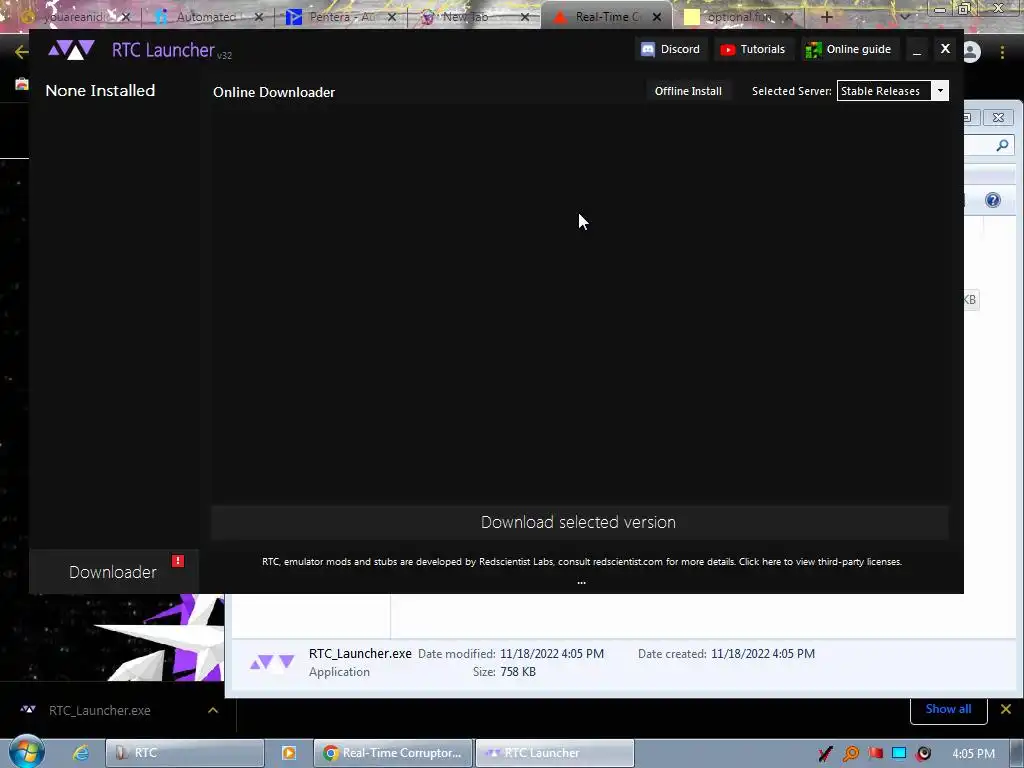Image resolution: width=1024 pixels, height=768 pixels.
Task: Click the Explorer search magnifier icon
Action: 1002,145
